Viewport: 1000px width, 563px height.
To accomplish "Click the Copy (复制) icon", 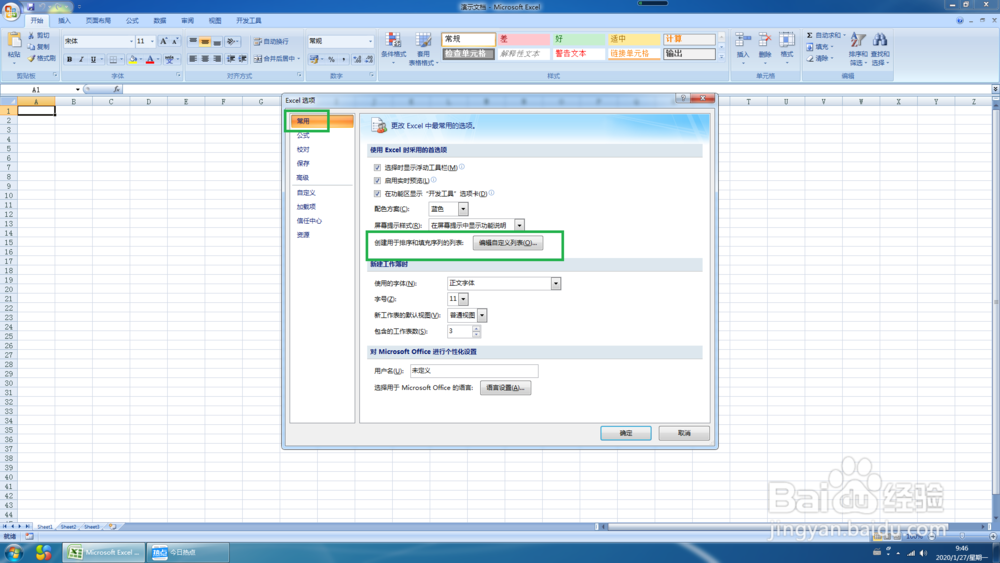I will pyautogui.click(x=31, y=47).
